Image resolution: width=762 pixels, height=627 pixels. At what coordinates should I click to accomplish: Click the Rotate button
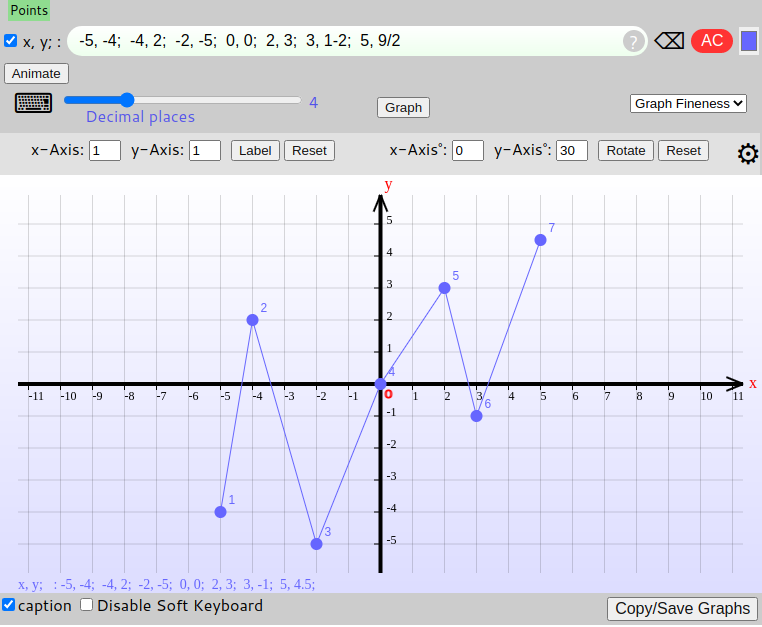pyautogui.click(x=626, y=150)
